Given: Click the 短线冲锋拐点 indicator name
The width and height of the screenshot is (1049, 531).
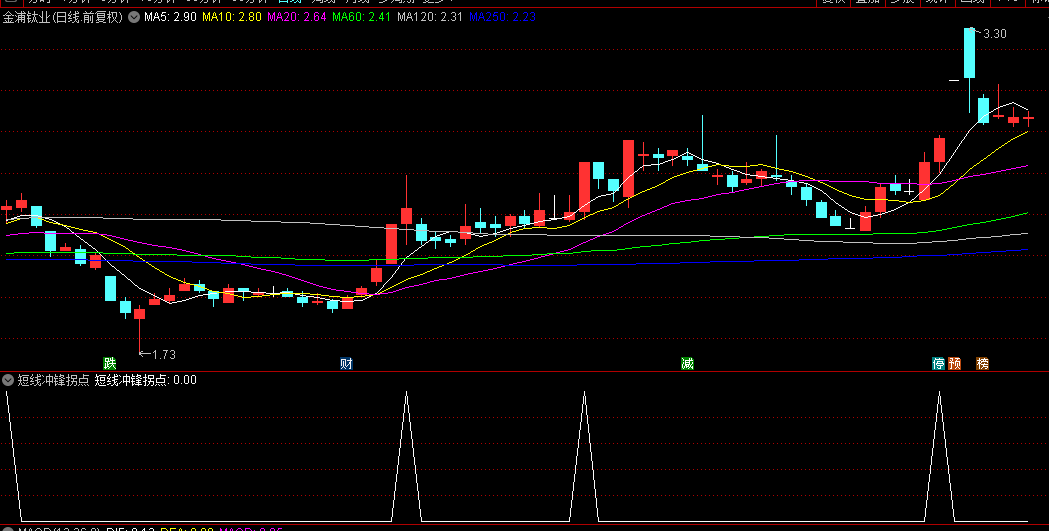Looking at the screenshot, I should [54, 381].
